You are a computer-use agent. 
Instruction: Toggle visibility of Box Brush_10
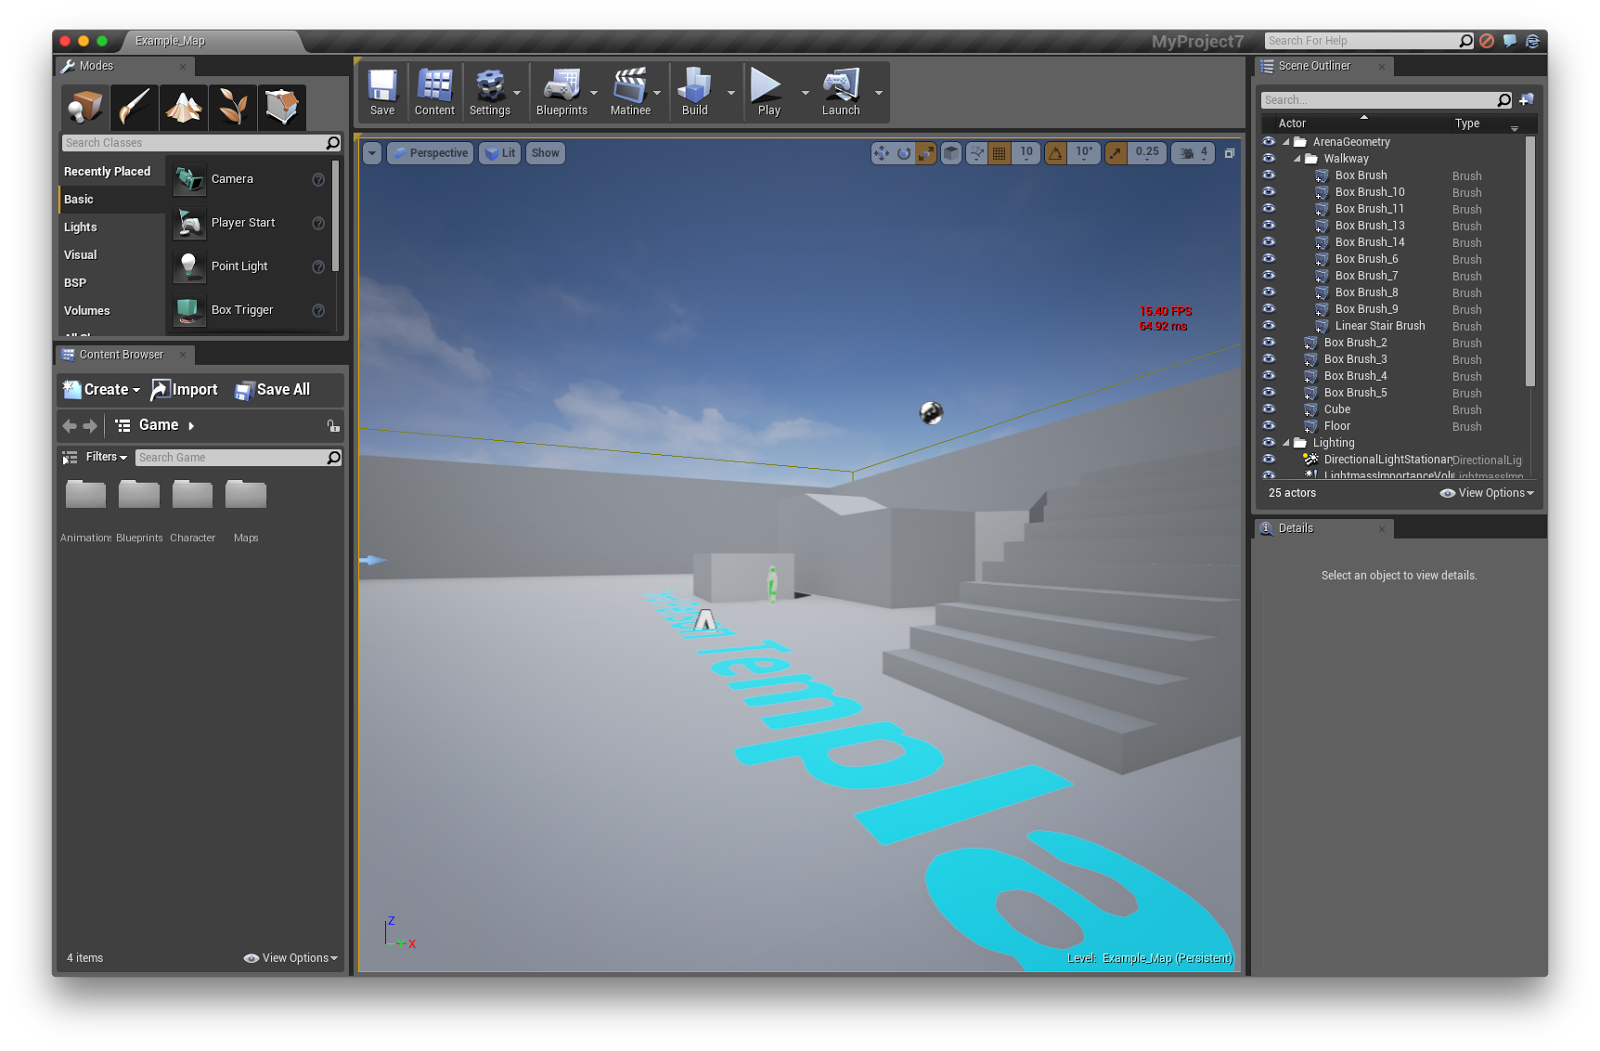pyautogui.click(x=1269, y=192)
